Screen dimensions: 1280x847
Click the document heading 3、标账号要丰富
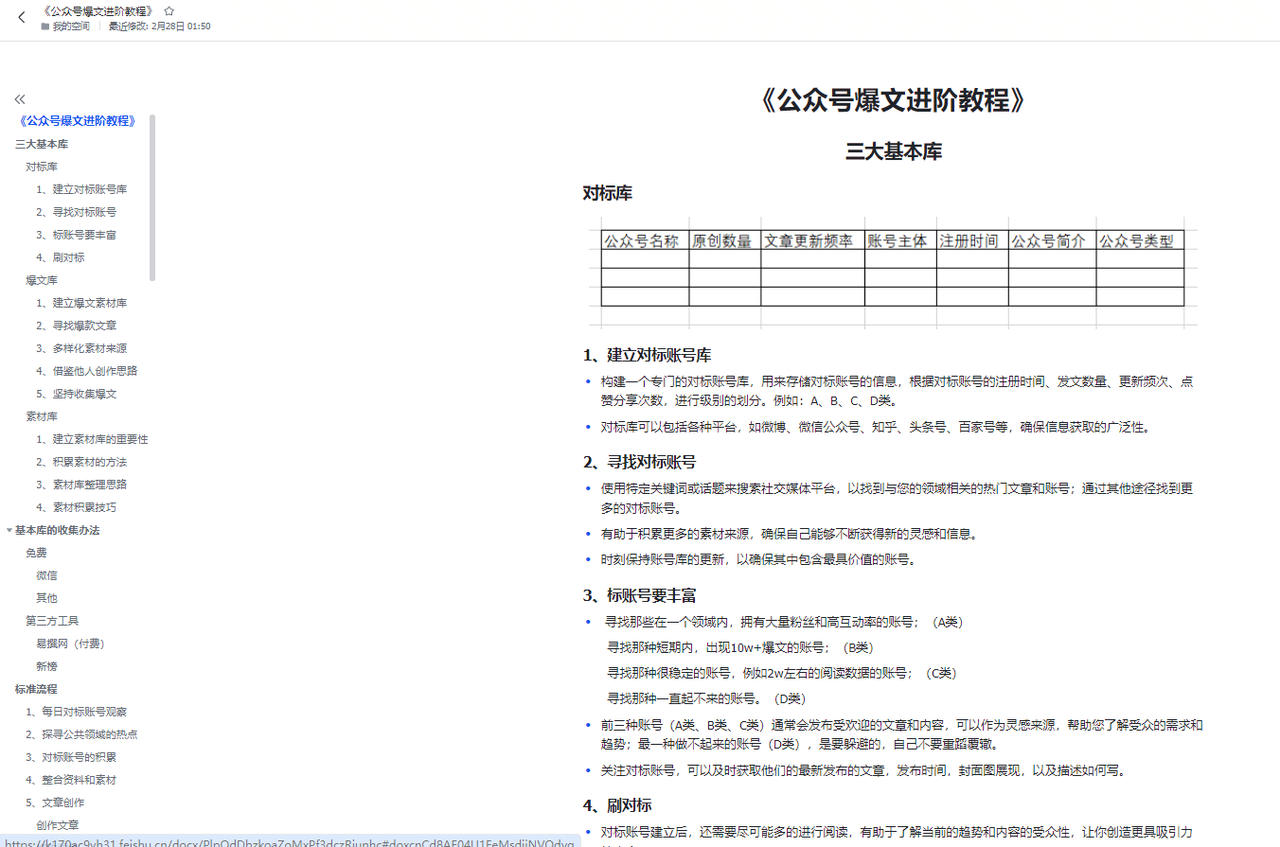click(640, 596)
